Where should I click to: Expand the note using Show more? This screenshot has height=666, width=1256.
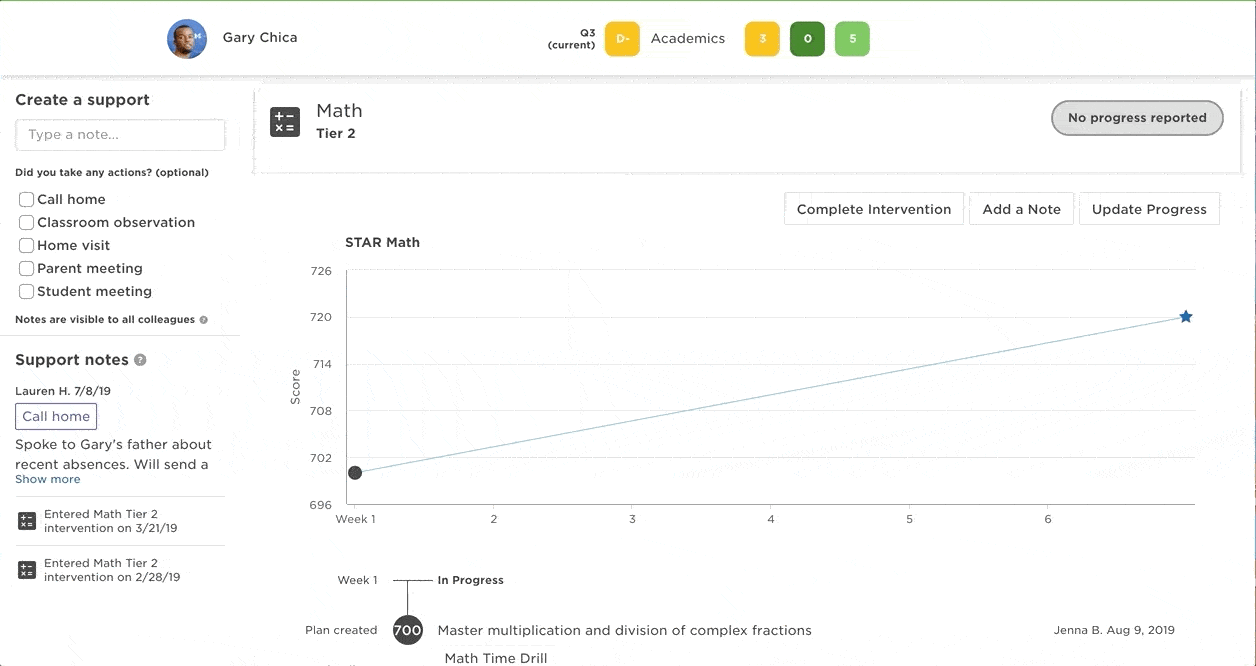tap(47, 479)
